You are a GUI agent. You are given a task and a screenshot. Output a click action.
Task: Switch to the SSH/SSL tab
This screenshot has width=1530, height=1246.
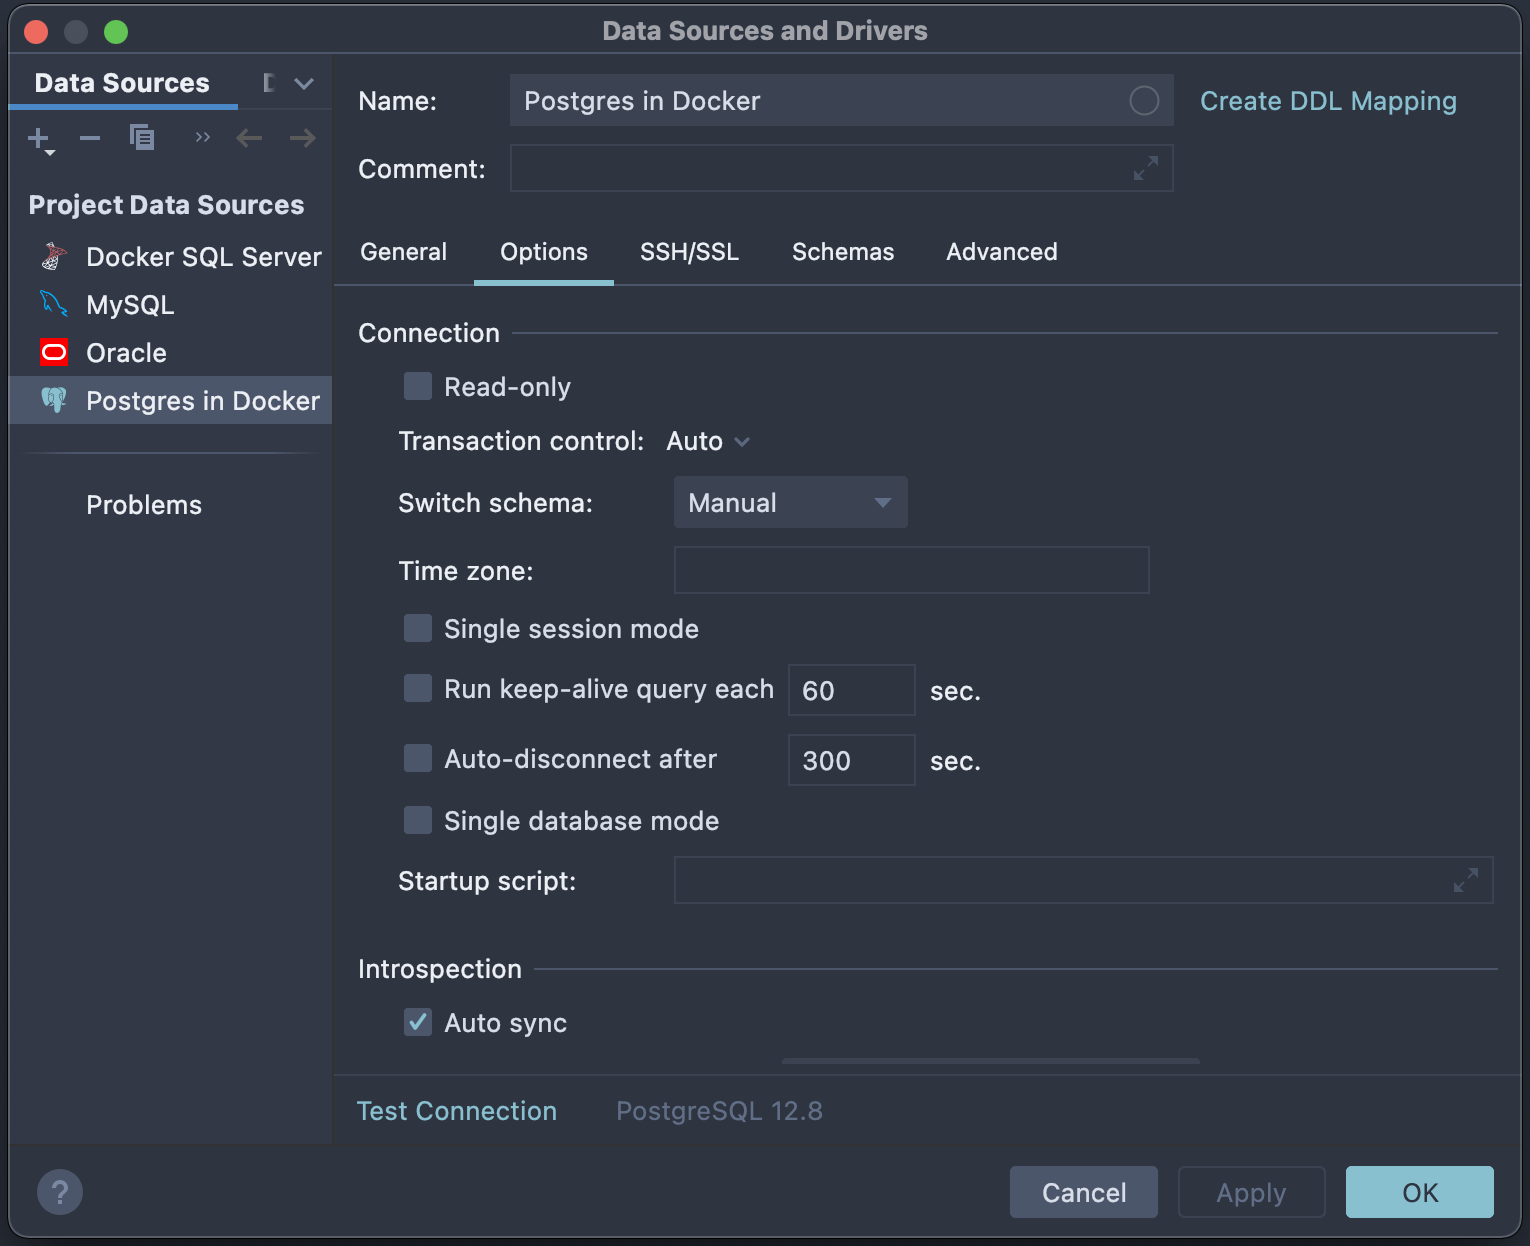(689, 252)
